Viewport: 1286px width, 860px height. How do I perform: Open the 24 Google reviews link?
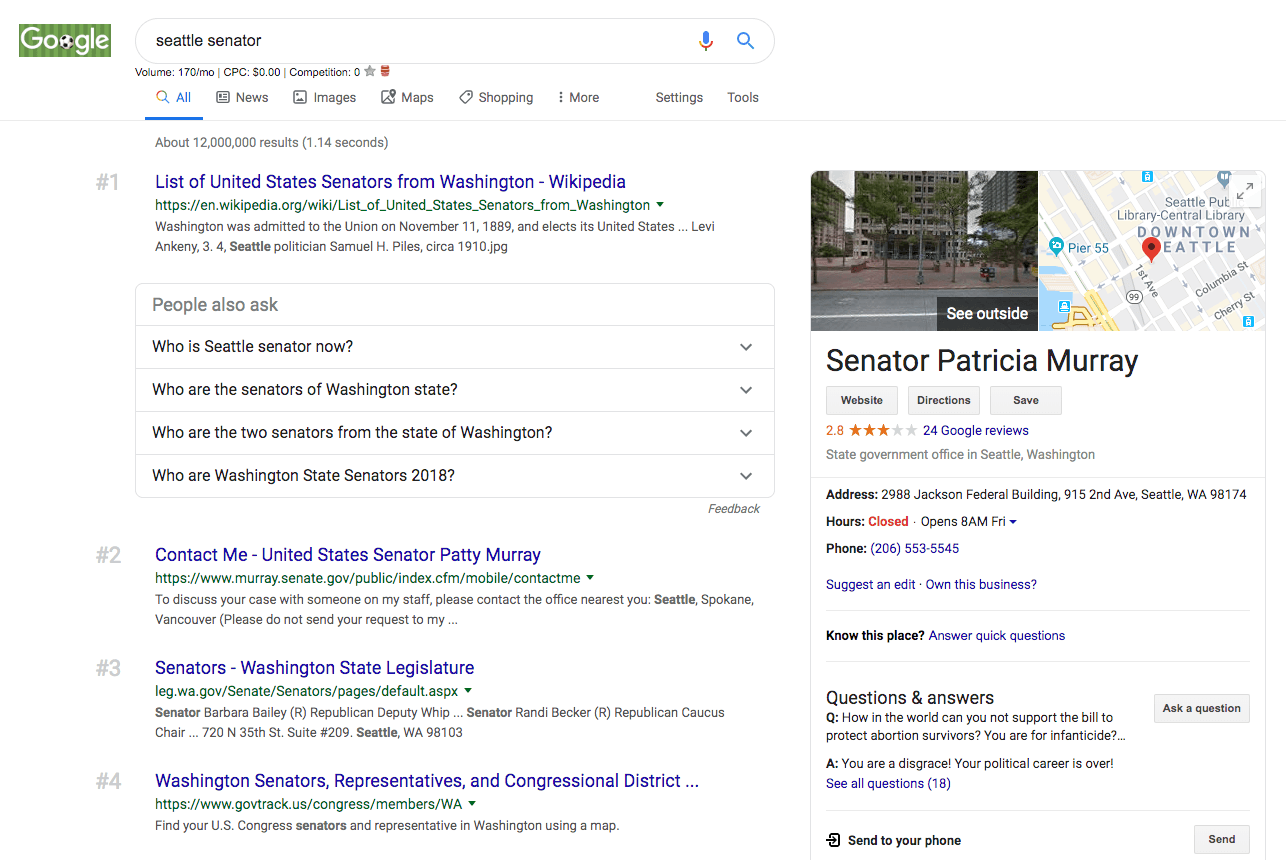pyautogui.click(x=975, y=430)
